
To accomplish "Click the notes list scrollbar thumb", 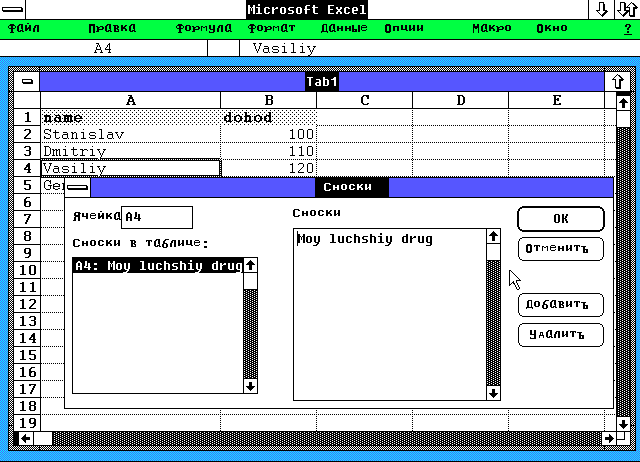I will pyautogui.click(x=250, y=281).
